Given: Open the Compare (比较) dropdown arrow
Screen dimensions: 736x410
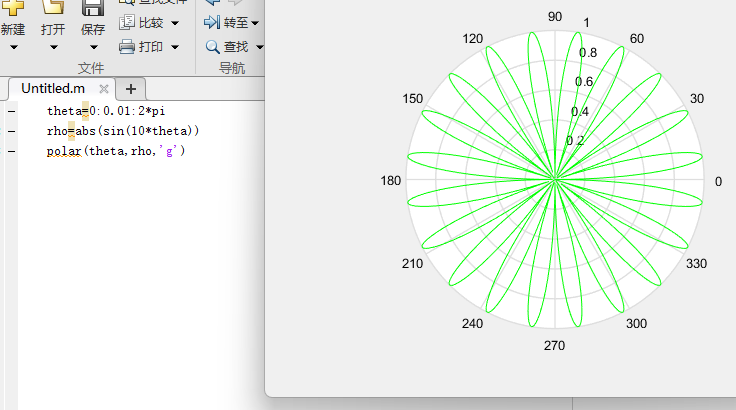Looking at the screenshot, I should [x=175, y=23].
